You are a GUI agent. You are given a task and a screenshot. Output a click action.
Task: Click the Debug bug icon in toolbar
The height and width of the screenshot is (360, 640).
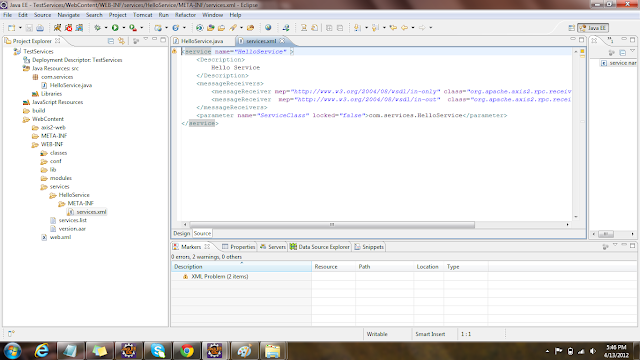(98, 28)
